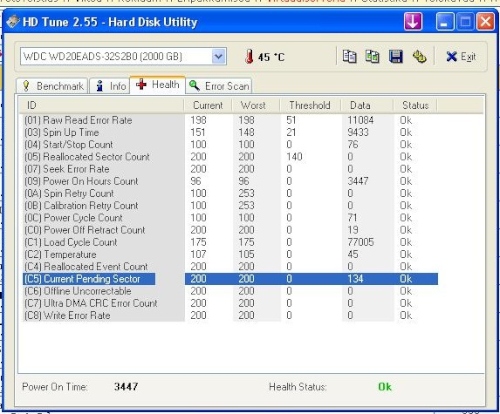Click the highlighted (C5) Current Pending Sector row
This screenshot has width=500, height=414.
(230, 279)
